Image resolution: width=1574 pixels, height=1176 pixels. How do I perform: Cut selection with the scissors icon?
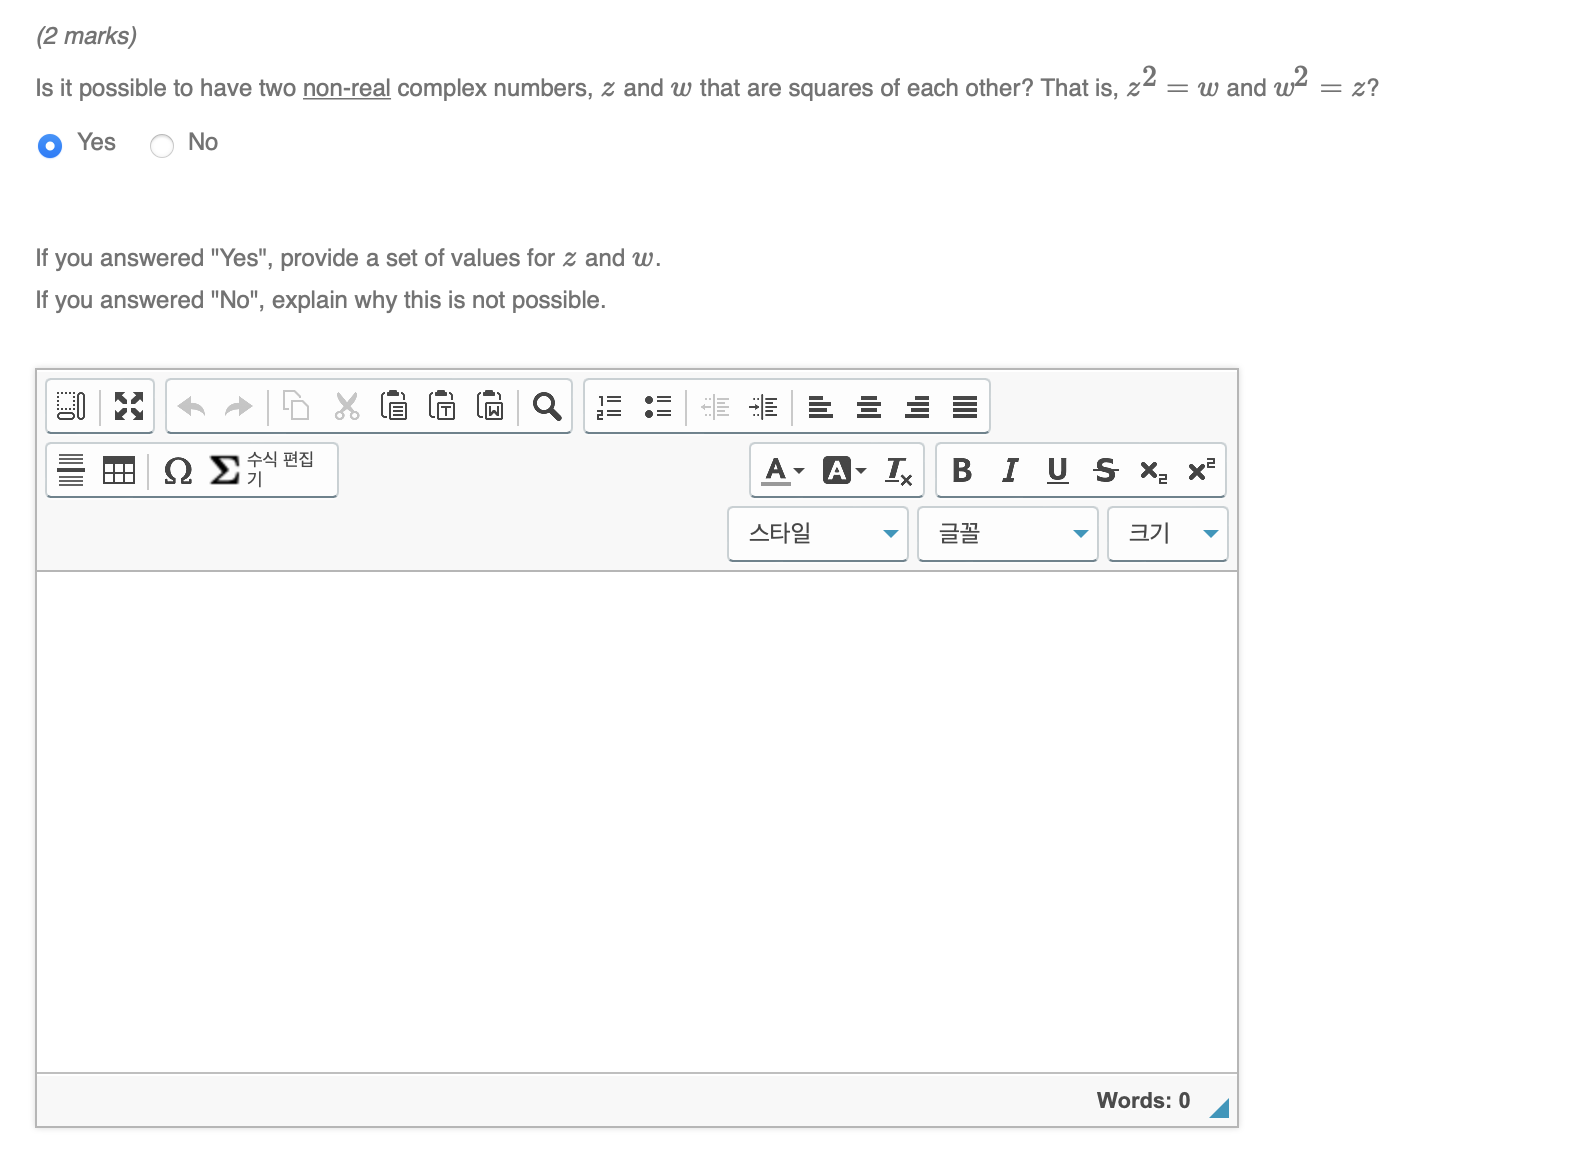347,406
